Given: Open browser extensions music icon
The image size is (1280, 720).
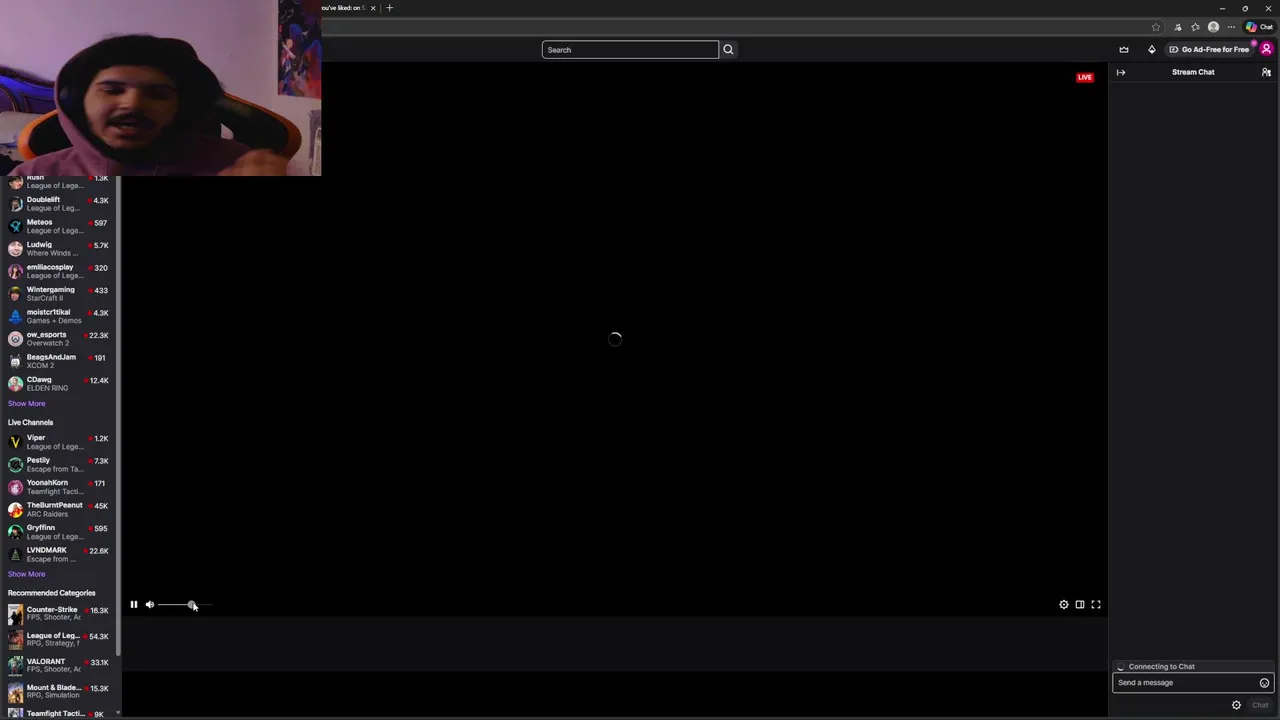Looking at the screenshot, I should [1178, 27].
